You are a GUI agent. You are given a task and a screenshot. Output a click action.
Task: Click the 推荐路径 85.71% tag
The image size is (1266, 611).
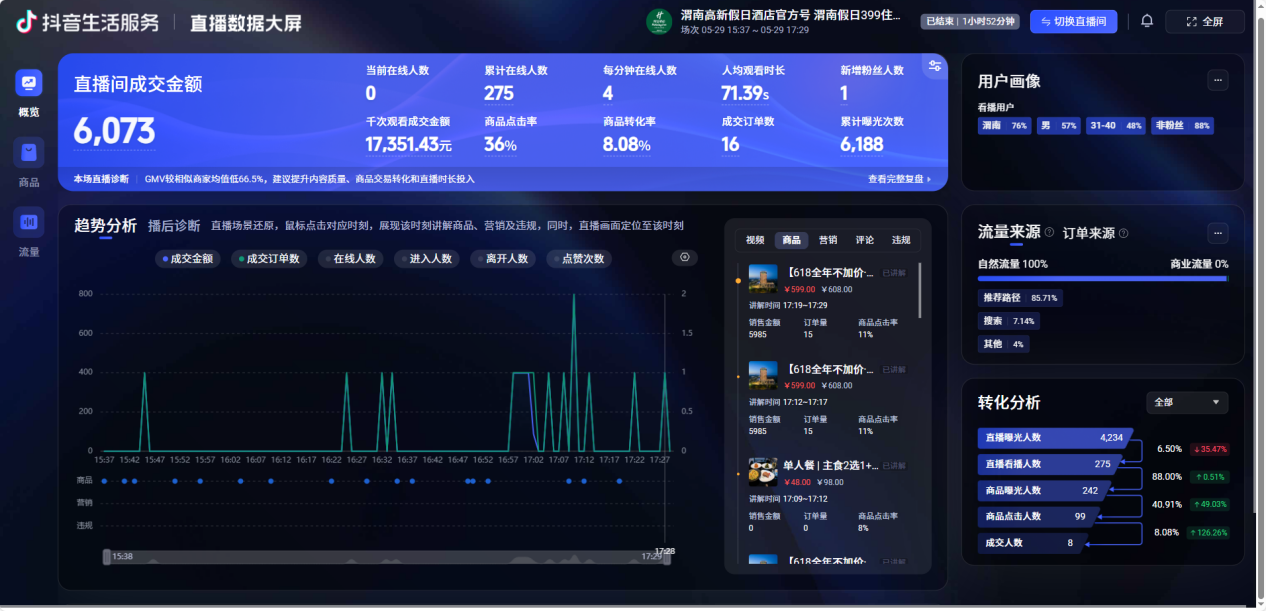tap(1020, 298)
